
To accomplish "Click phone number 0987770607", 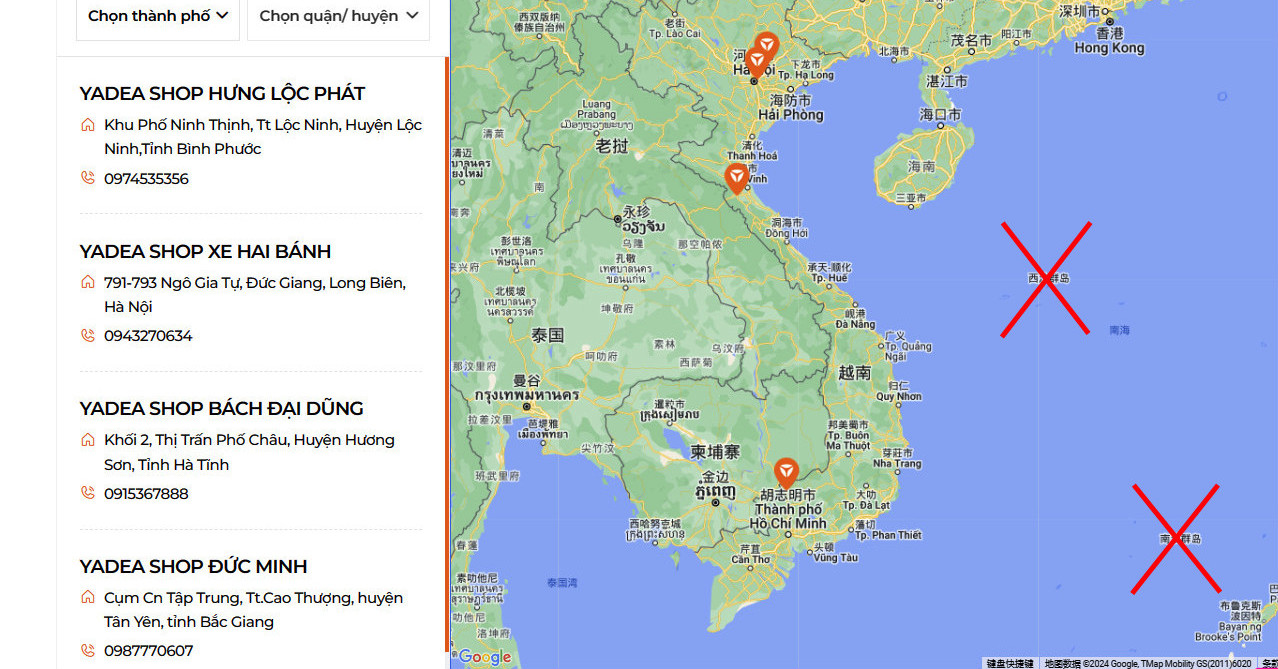I will pos(149,651).
